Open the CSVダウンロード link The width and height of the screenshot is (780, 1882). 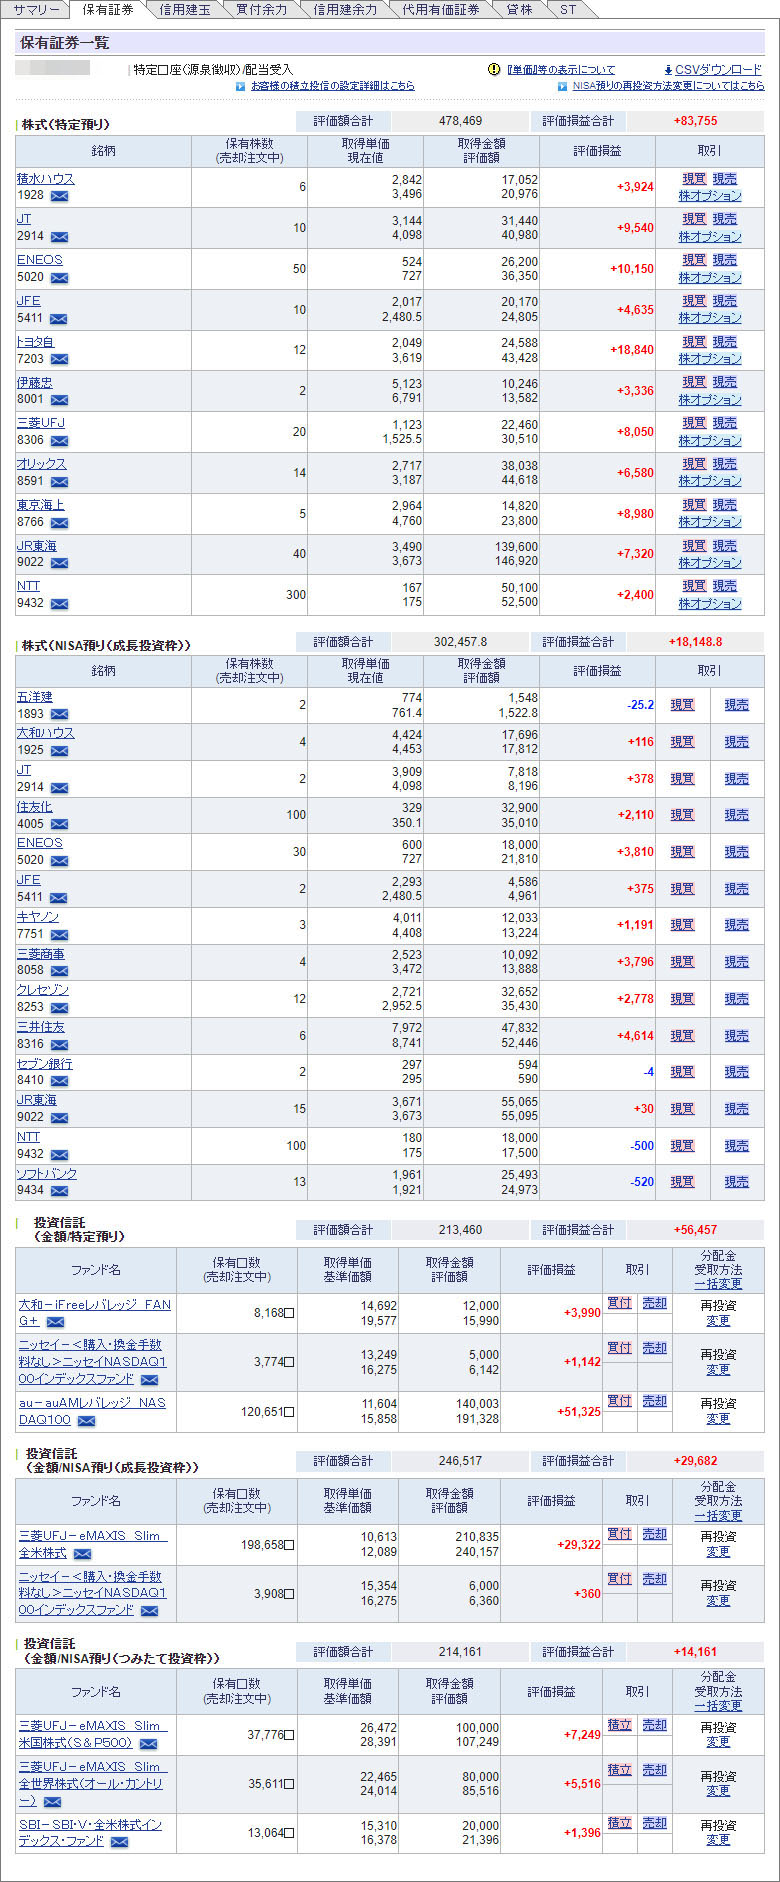point(718,70)
